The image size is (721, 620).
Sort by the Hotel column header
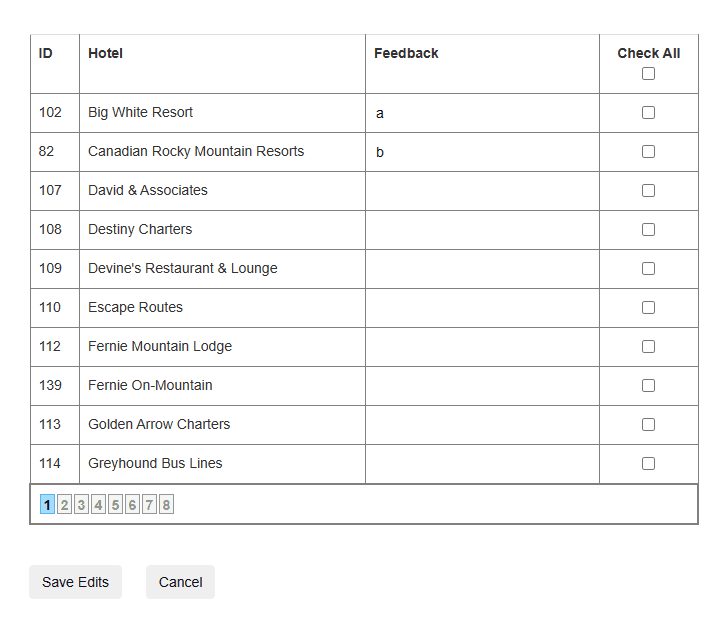(x=106, y=53)
